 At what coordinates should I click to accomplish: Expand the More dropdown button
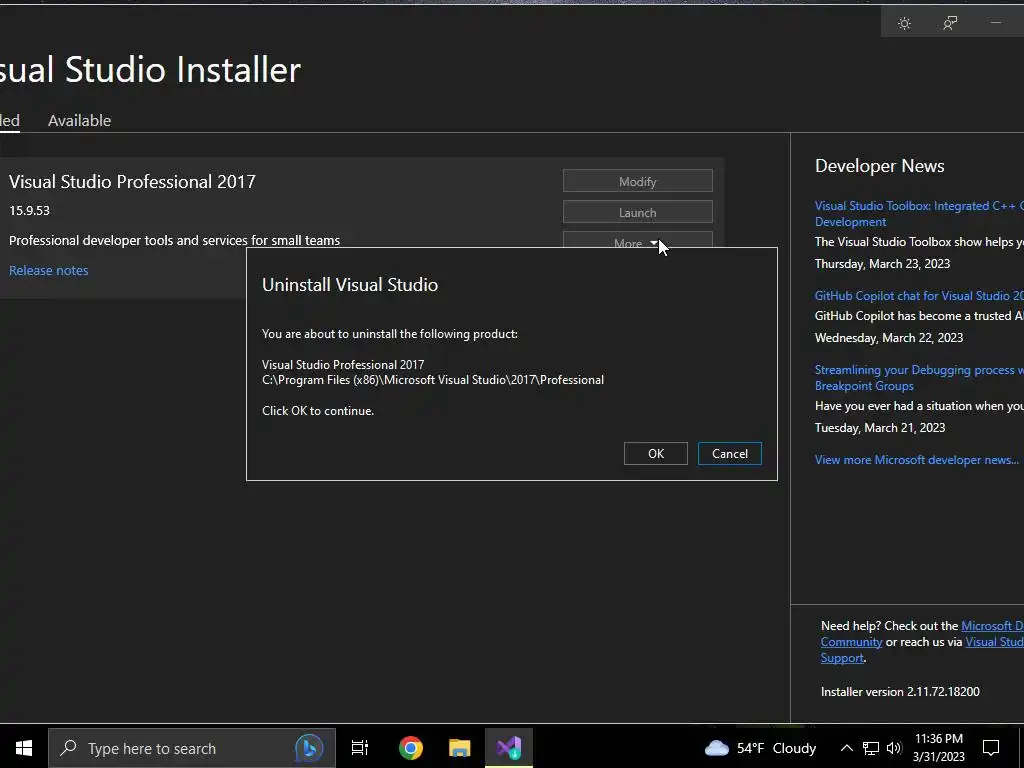pos(637,240)
